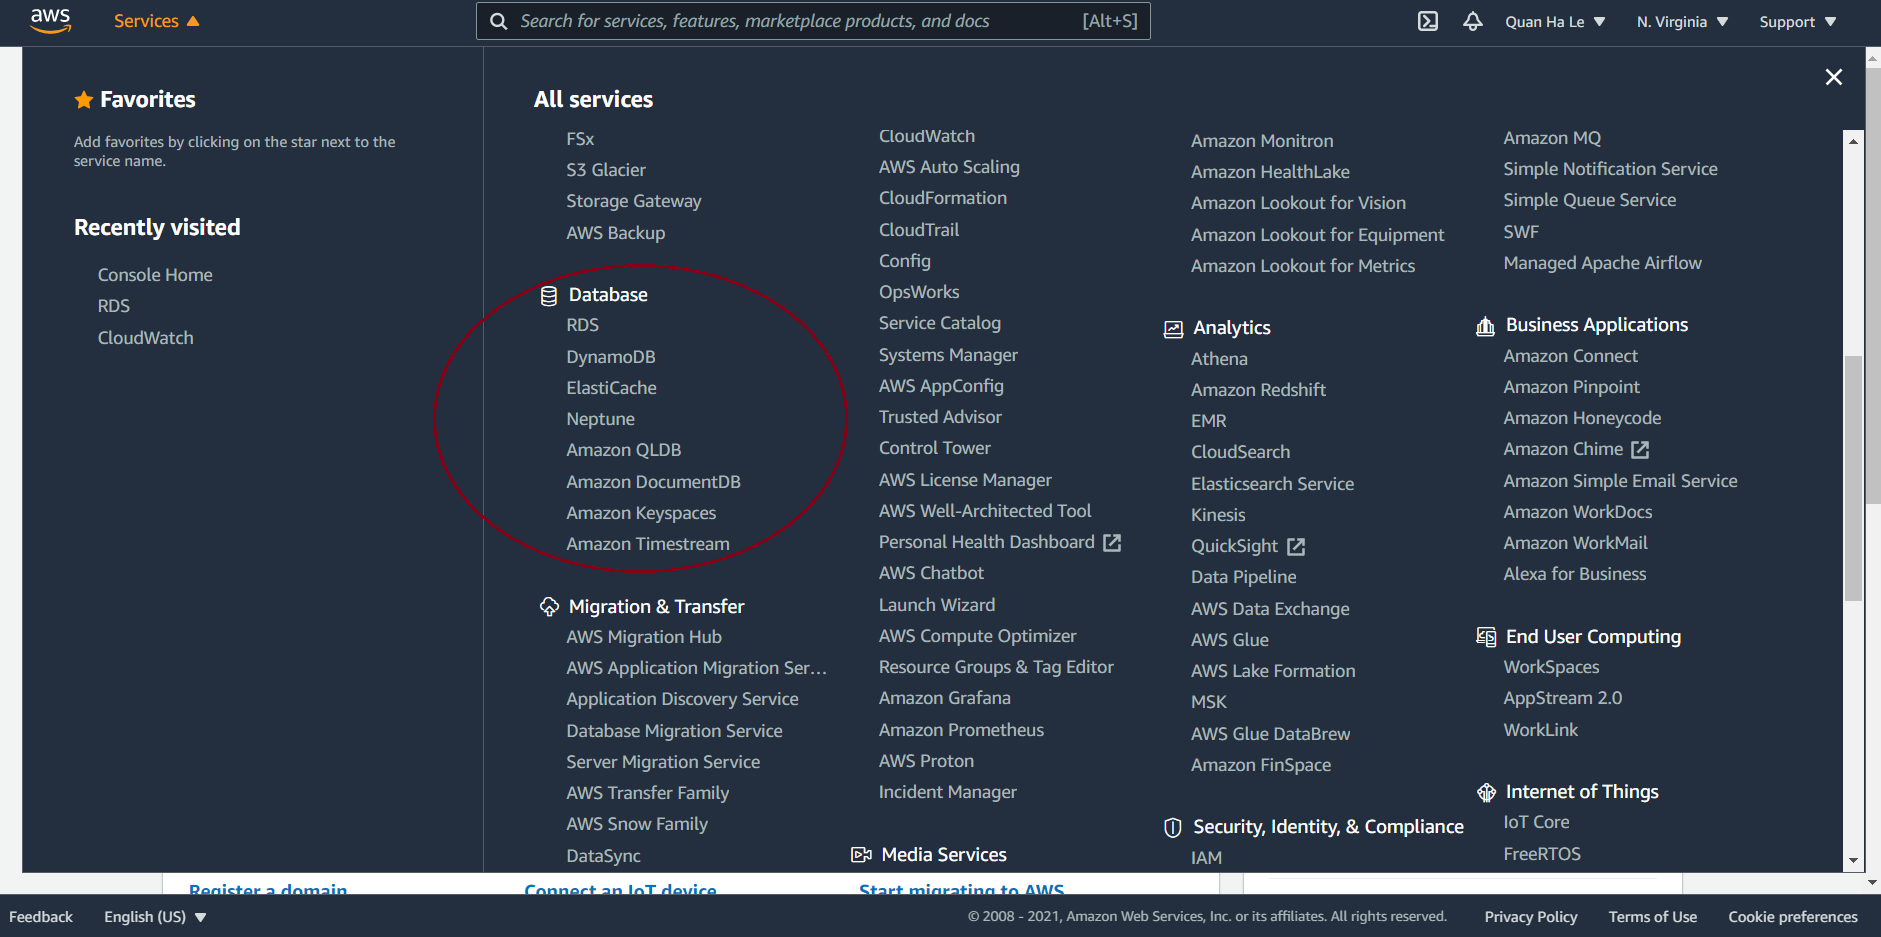Viewport: 1881px width, 937px height.
Task: Open the English (US) language selector
Action: tap(155, 917)
